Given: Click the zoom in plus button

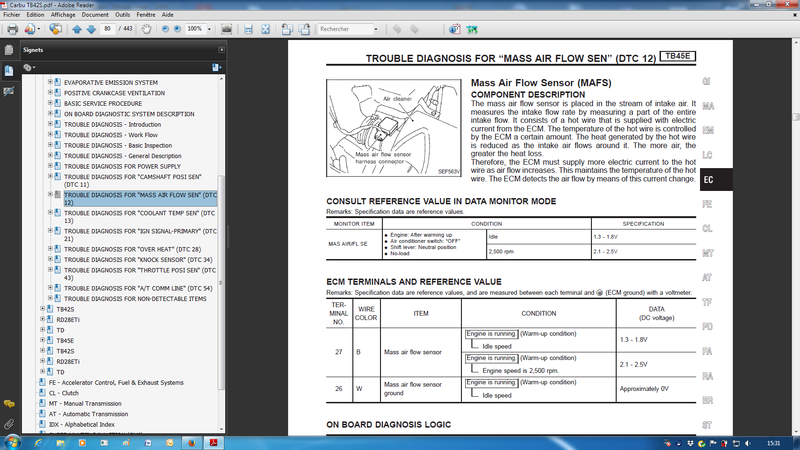Looking at the screenshot, I should pos(179,29).
